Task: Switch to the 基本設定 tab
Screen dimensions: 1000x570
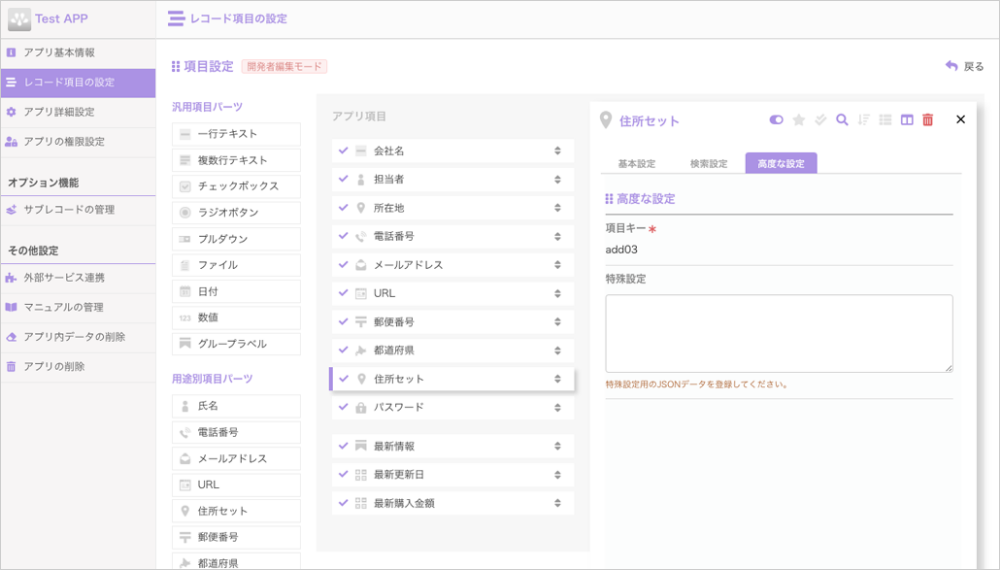Action: point(636,164)
